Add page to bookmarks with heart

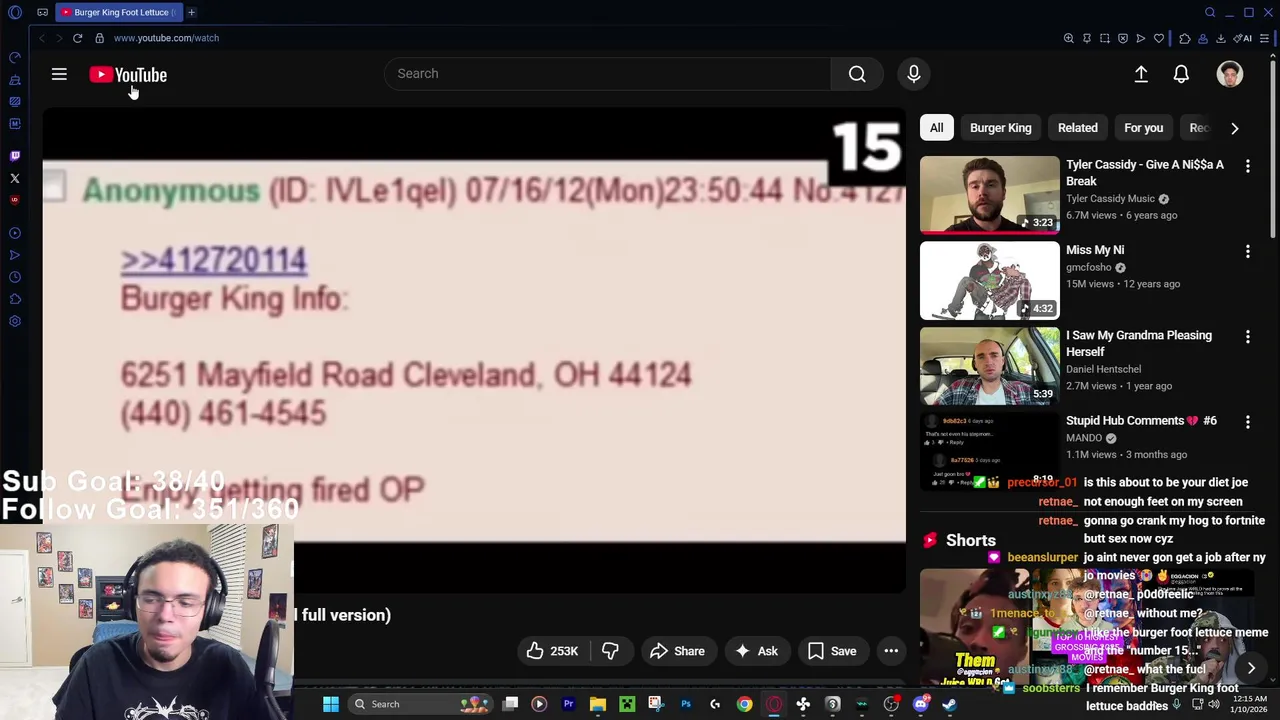click(1159, 38)
